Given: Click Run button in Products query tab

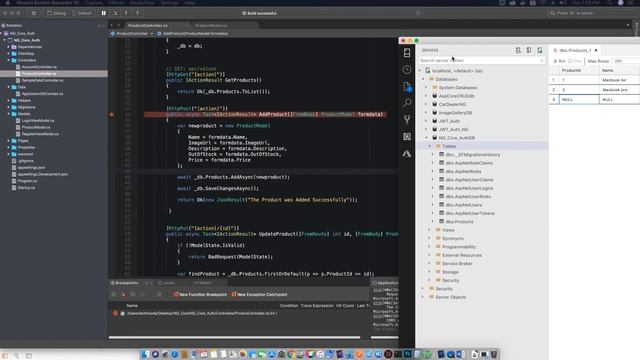Looking at the screenshot, I should [x=560, y=61].
